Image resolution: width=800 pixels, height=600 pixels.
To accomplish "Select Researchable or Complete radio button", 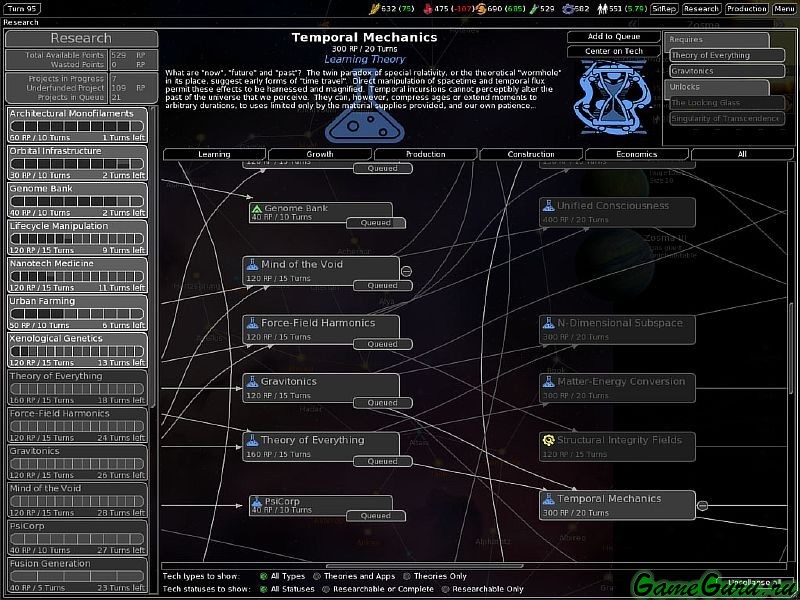I will tap(326, 589).
